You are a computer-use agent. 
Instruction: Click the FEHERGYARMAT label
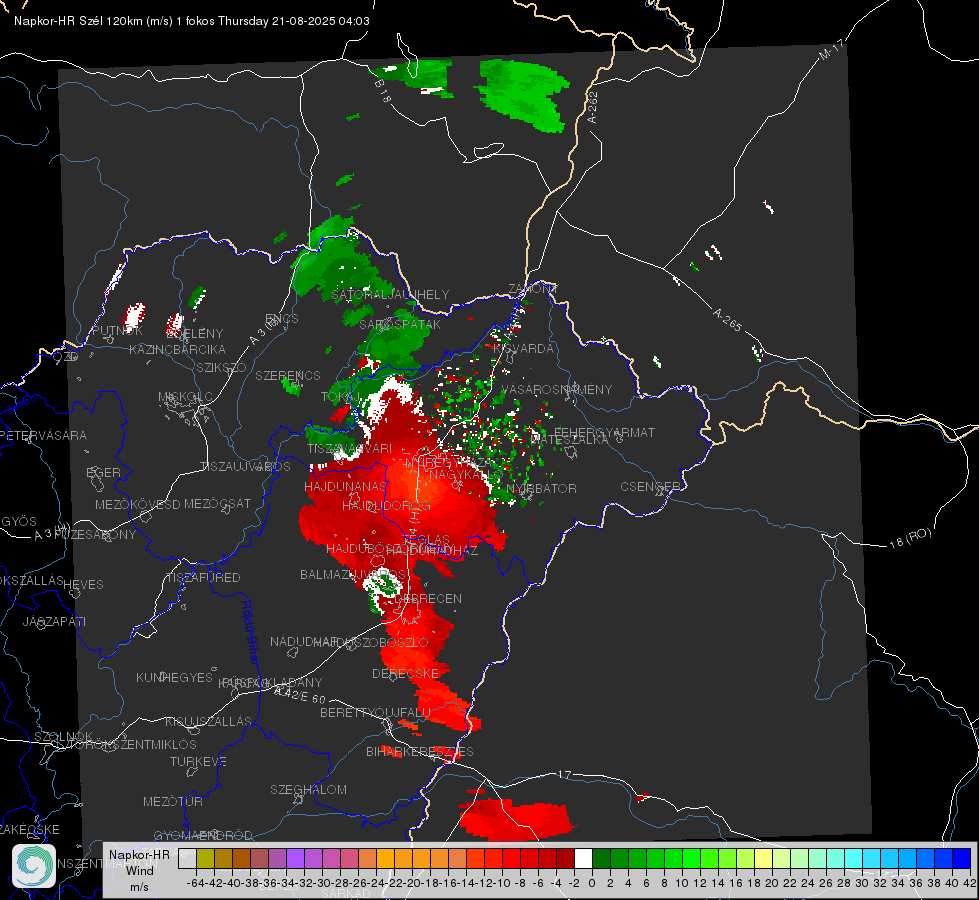604,432
